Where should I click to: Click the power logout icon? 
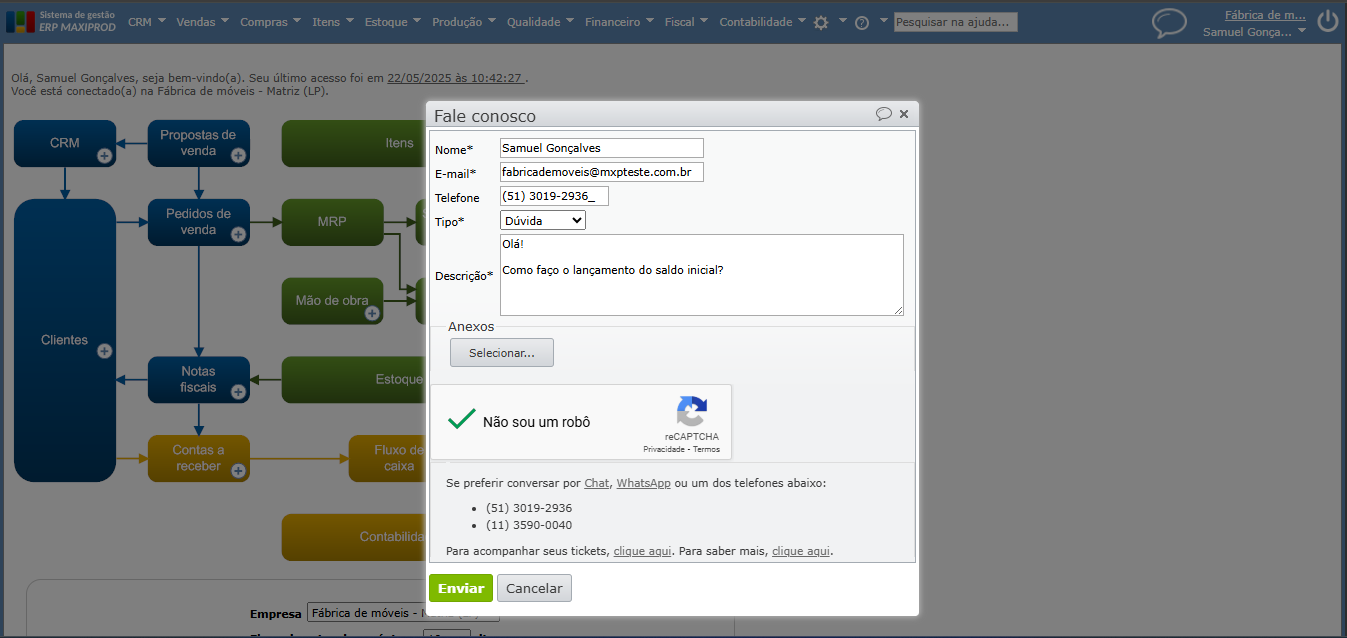point(1328,21)
